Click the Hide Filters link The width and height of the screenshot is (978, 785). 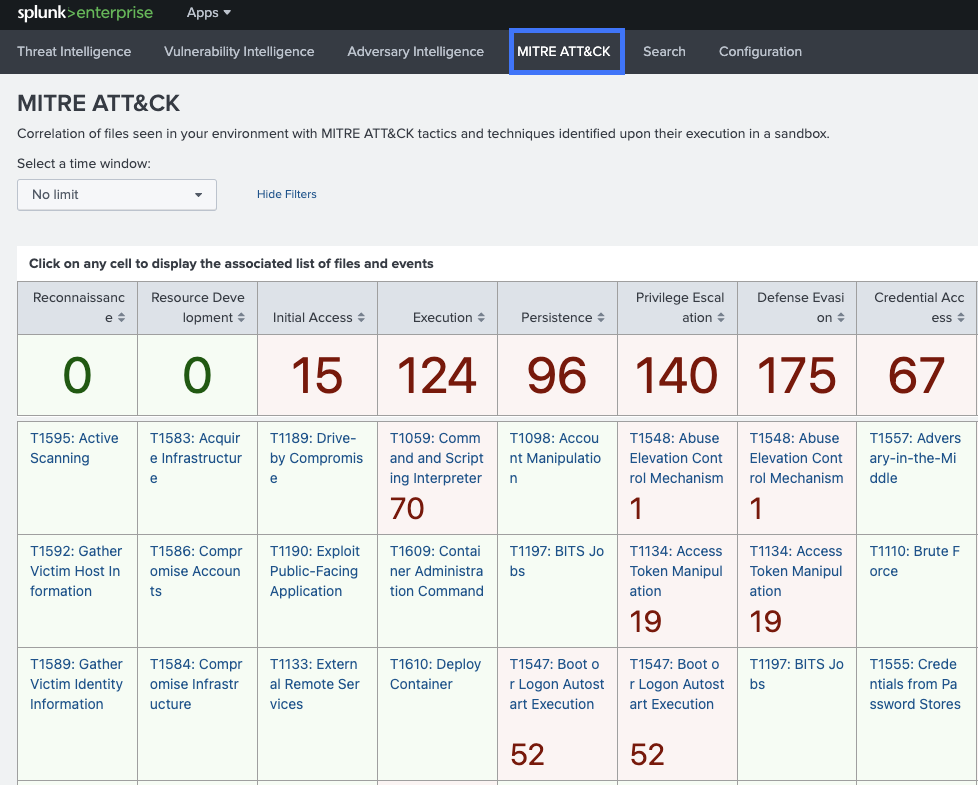coord(286,195)
